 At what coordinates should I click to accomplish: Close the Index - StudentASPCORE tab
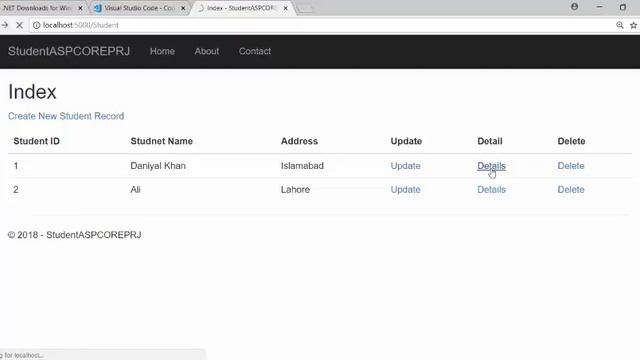[286, 8]
